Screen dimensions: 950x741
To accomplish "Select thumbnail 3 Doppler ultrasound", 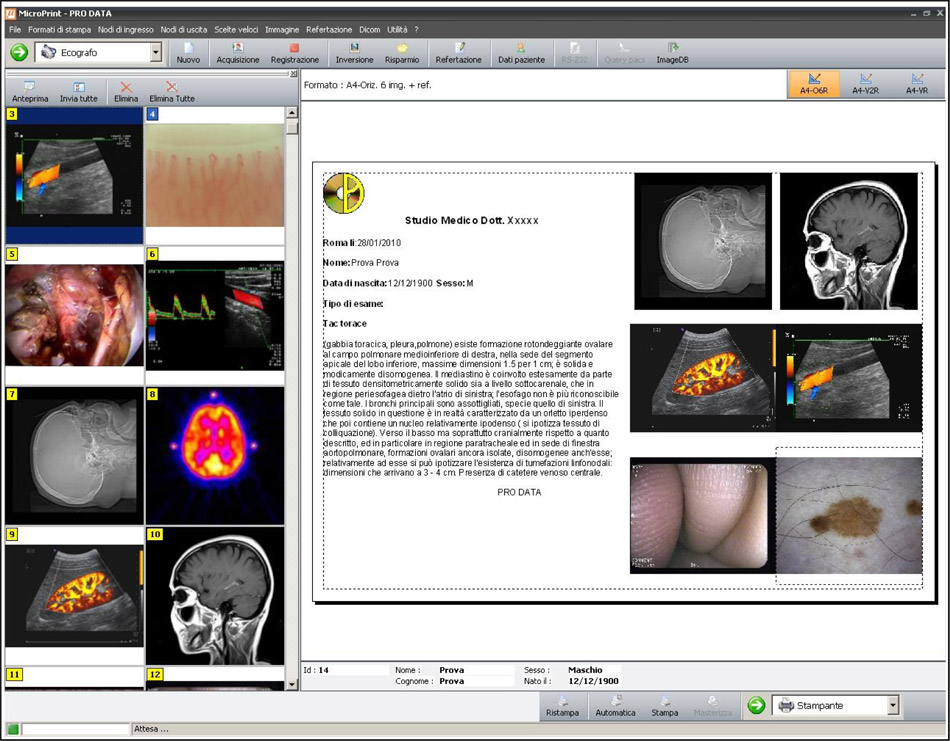I will [x=75, y=176].
